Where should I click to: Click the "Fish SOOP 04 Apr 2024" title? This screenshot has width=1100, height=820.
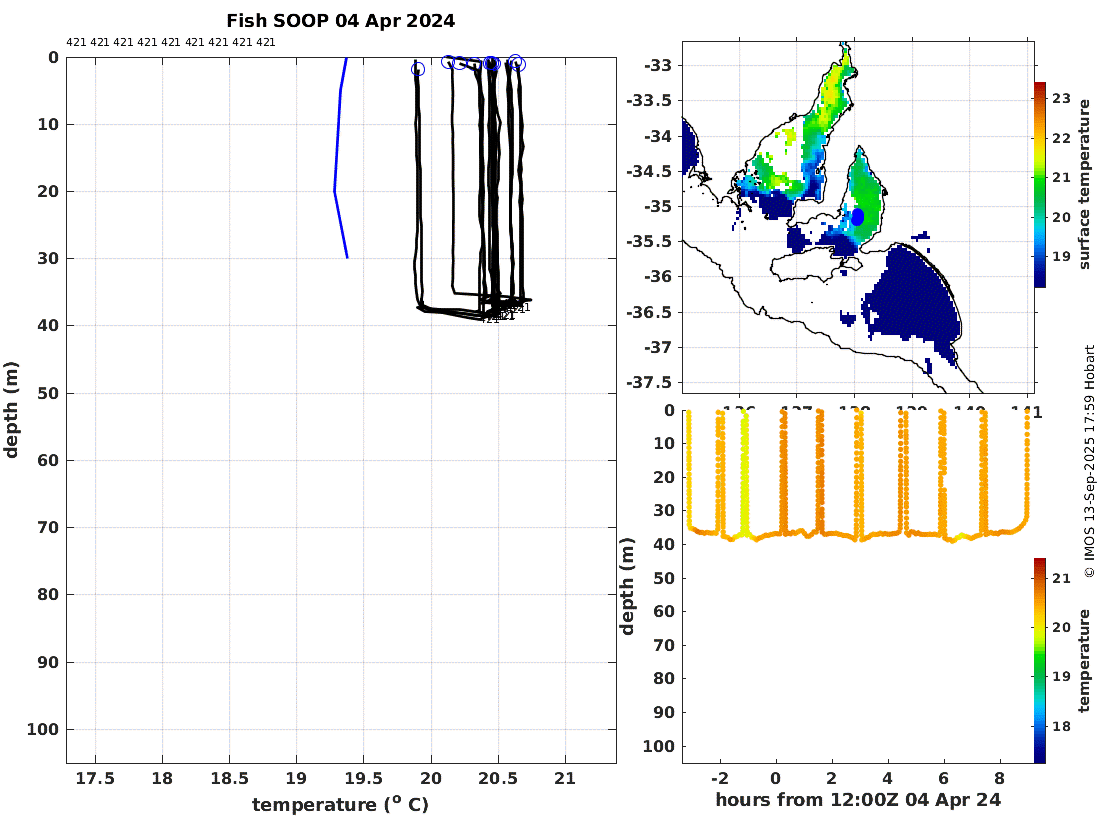[x=340, y=20]
